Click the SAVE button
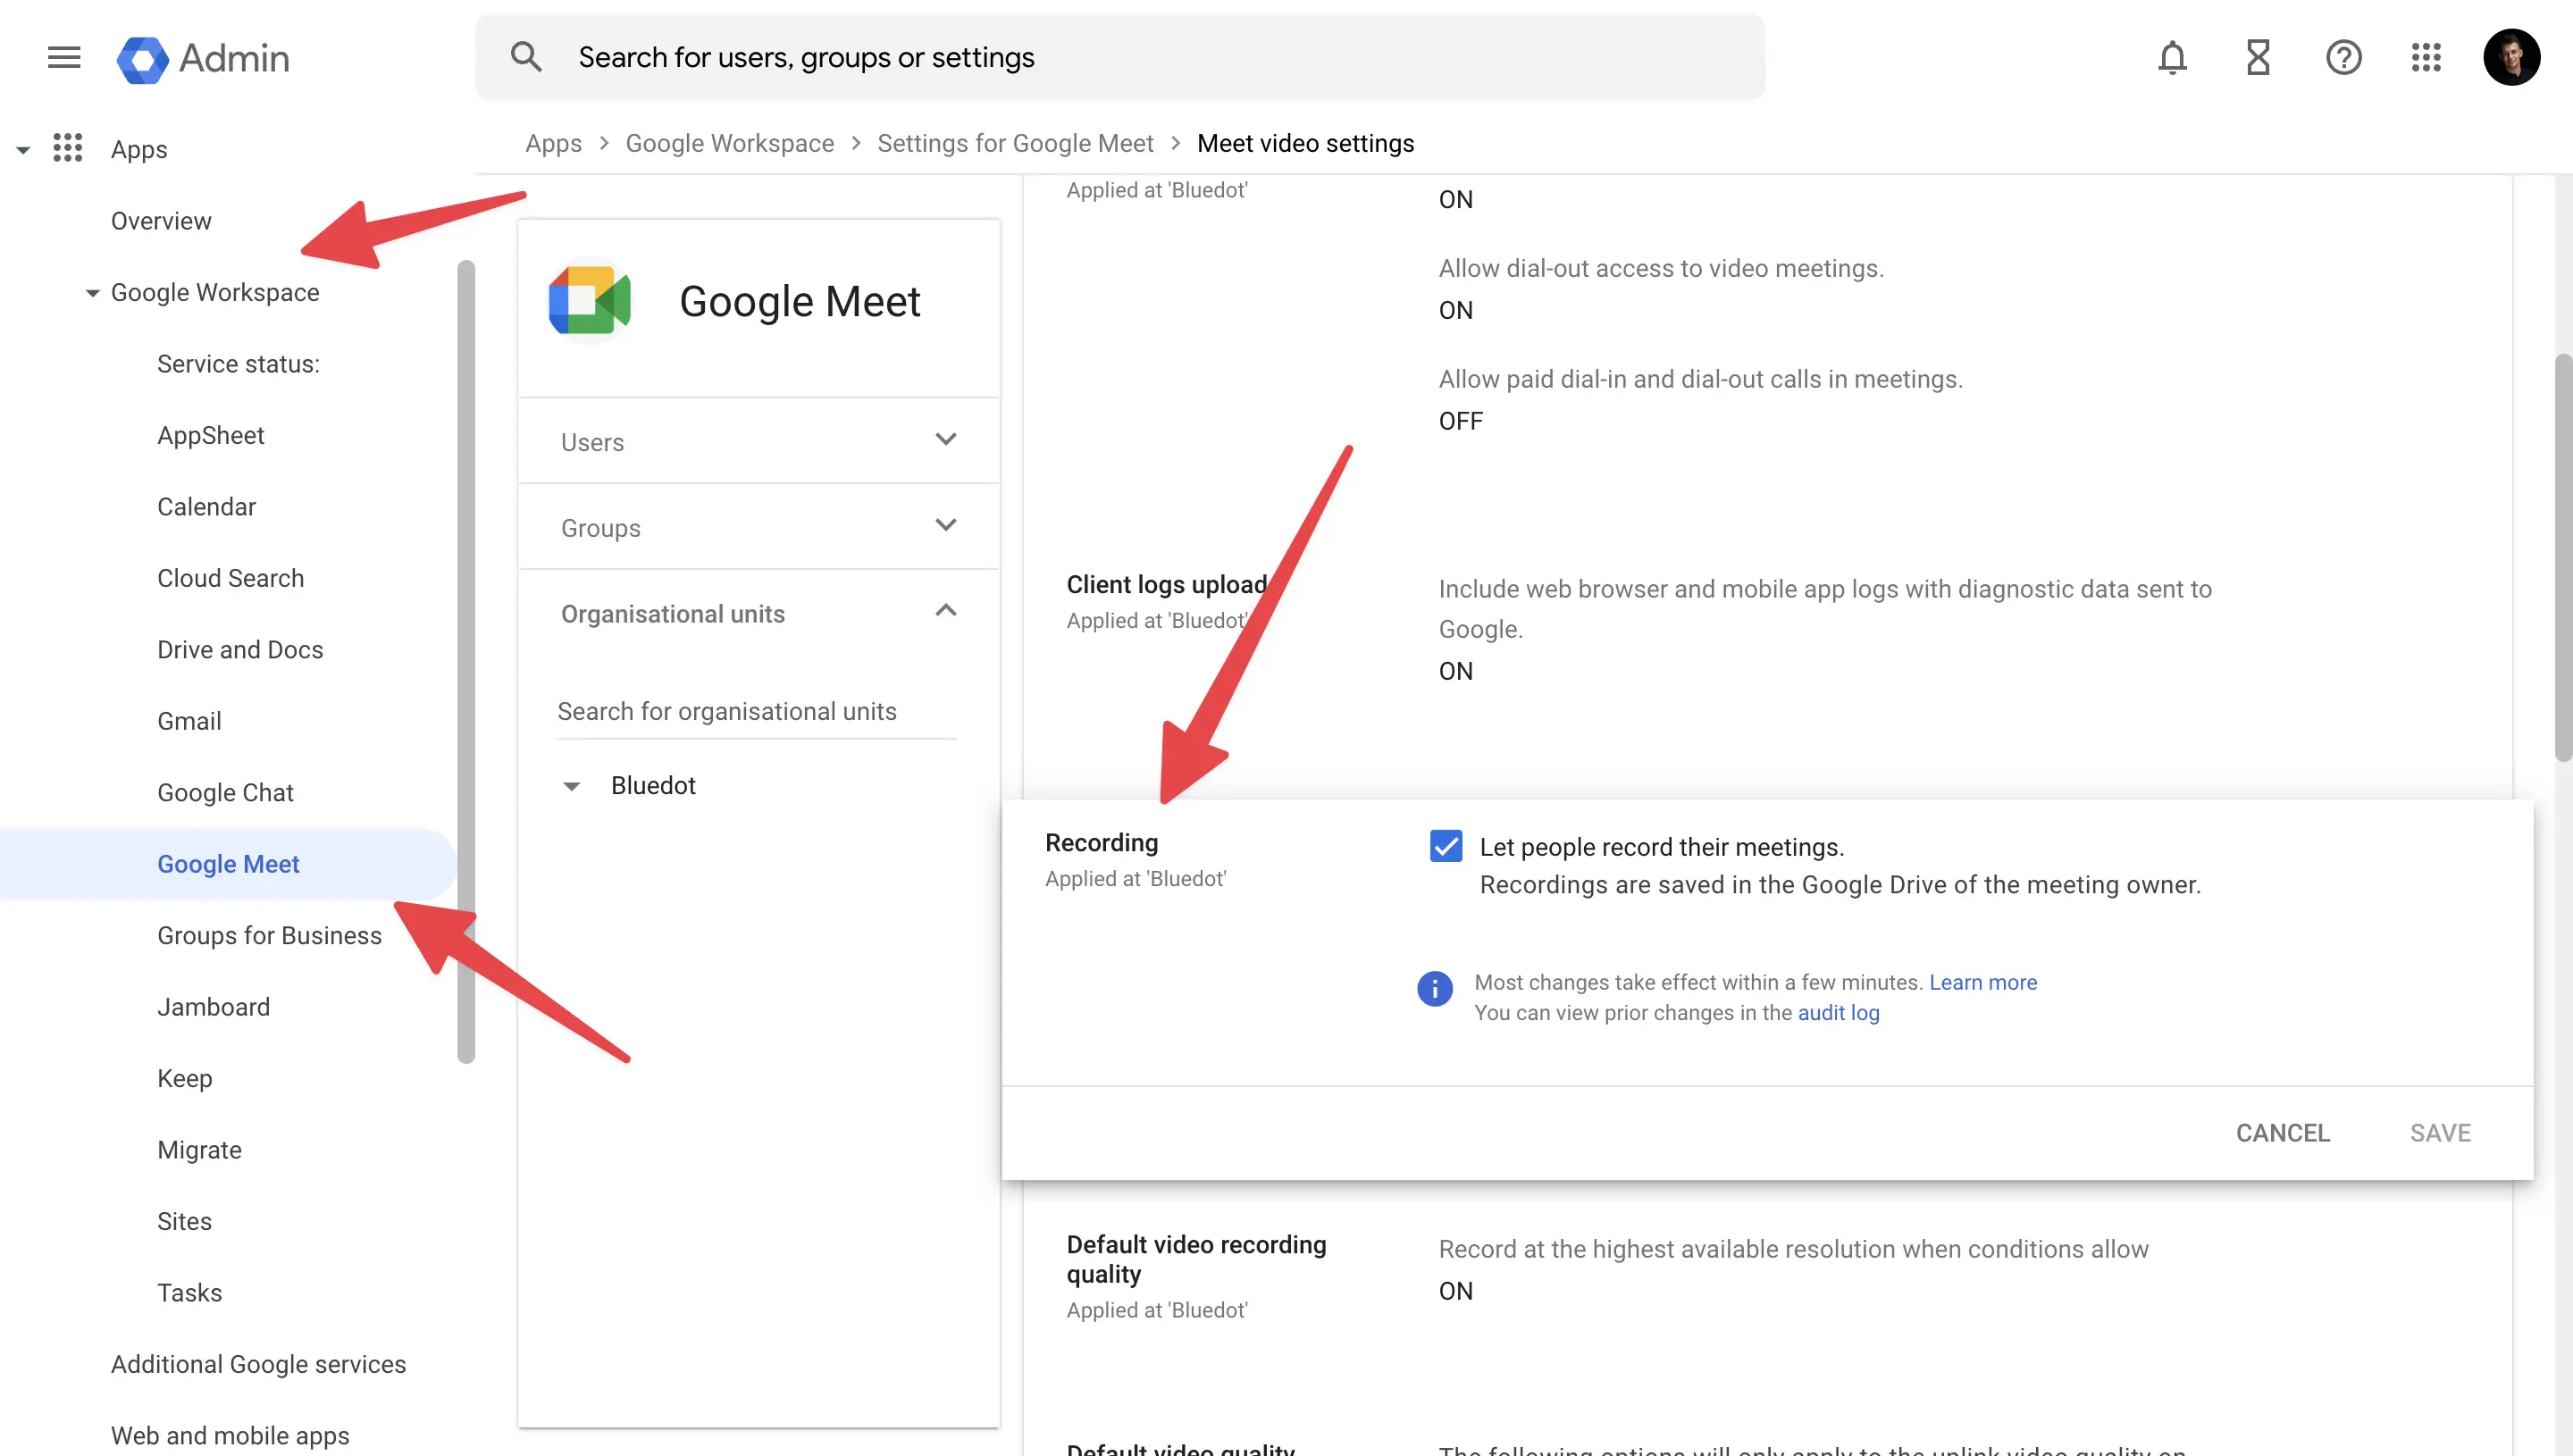This screenshot has width=2573, height=1456. pos(2439,1133)
